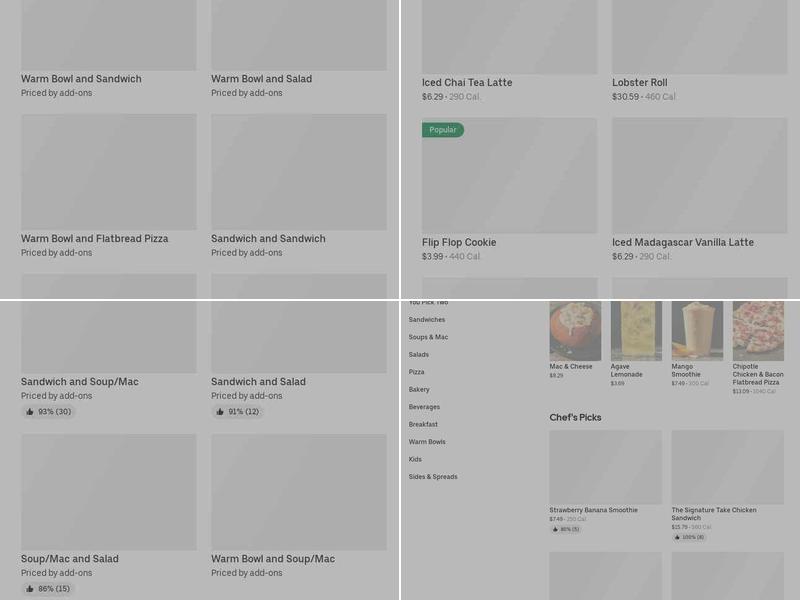Screen dimensions: 800x600
Task: Jump to the Soups & Mac category
Action: point(428,337)
